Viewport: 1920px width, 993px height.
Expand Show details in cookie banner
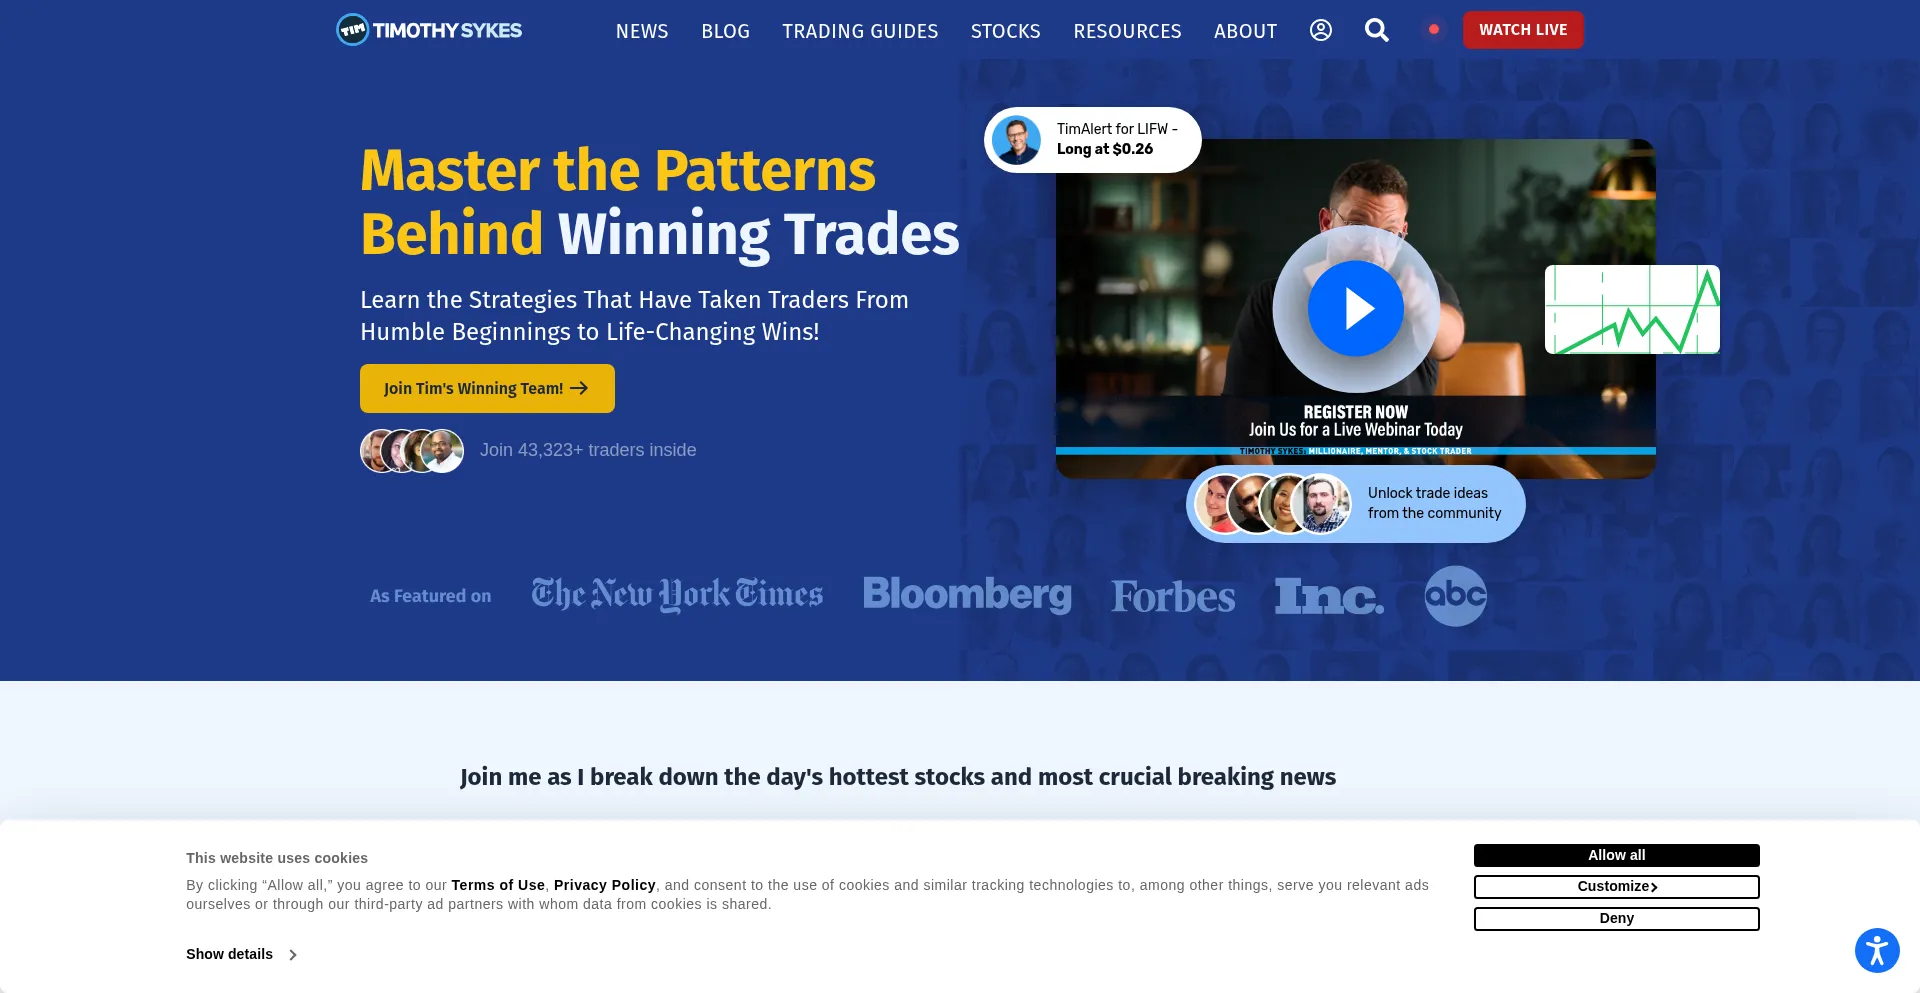[241, 954]
